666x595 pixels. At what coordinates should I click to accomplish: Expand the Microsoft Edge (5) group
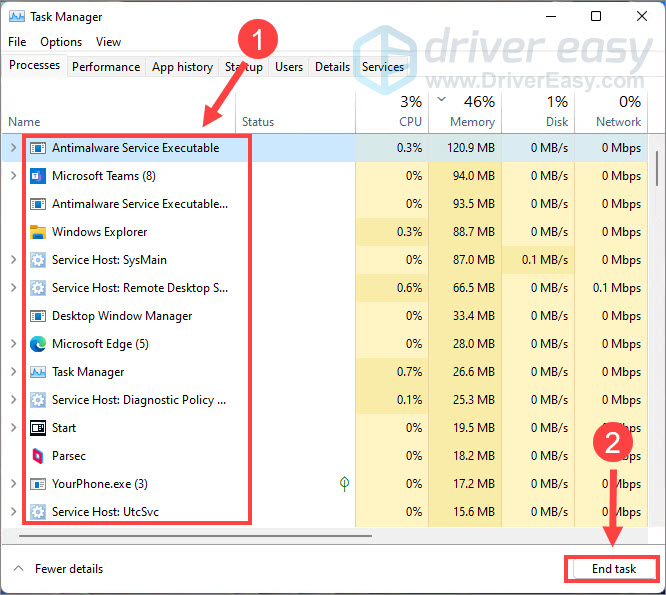pyautogui.click(x=14, y=344)
